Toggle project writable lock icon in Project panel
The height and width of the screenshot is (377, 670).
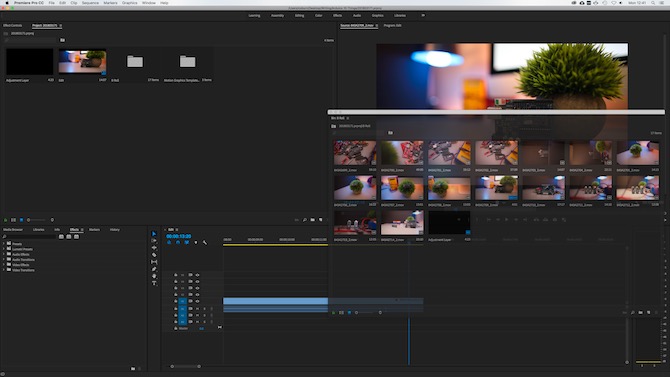click(x=5, y=220)
